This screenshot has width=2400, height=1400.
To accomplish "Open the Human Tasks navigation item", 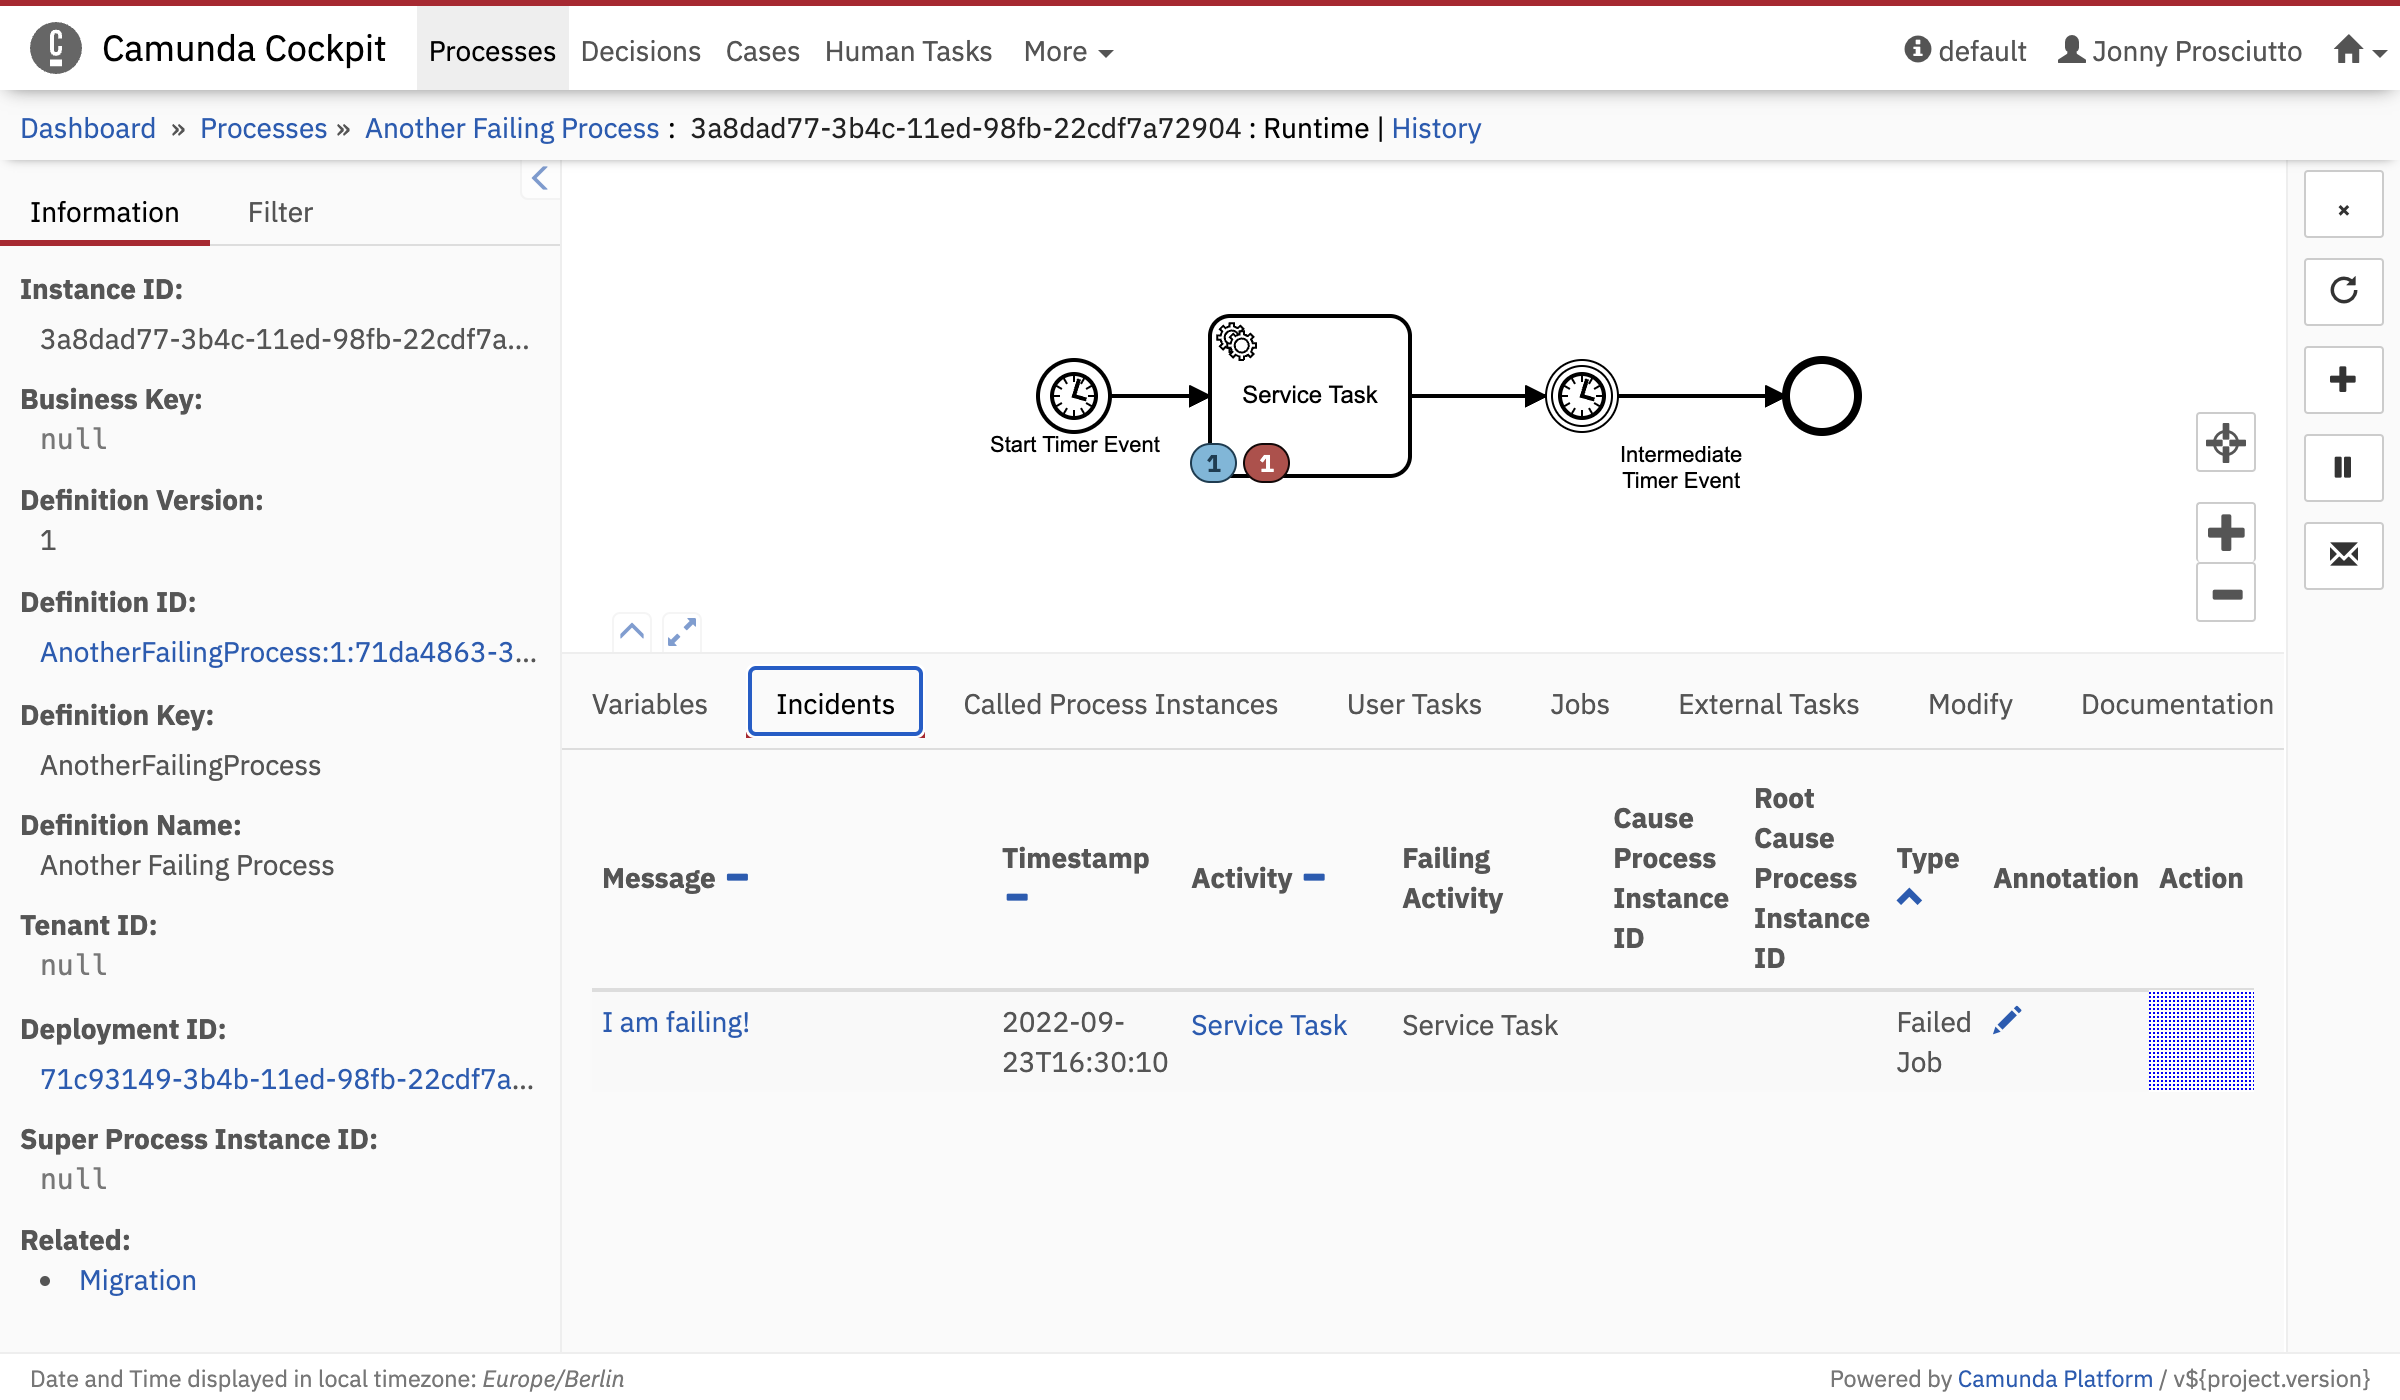I will click(x=908, y=51).
